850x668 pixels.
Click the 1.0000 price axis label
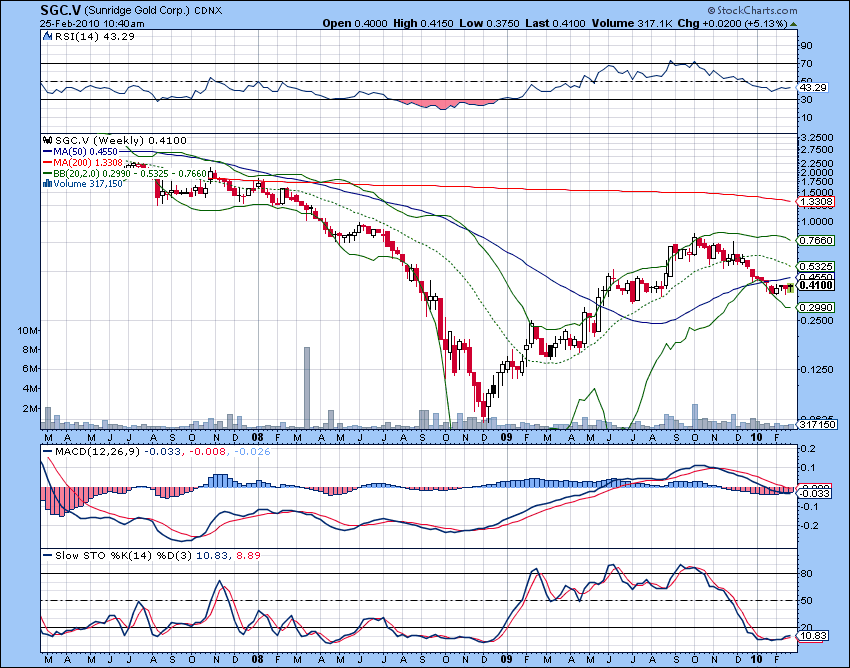[817, 221]
